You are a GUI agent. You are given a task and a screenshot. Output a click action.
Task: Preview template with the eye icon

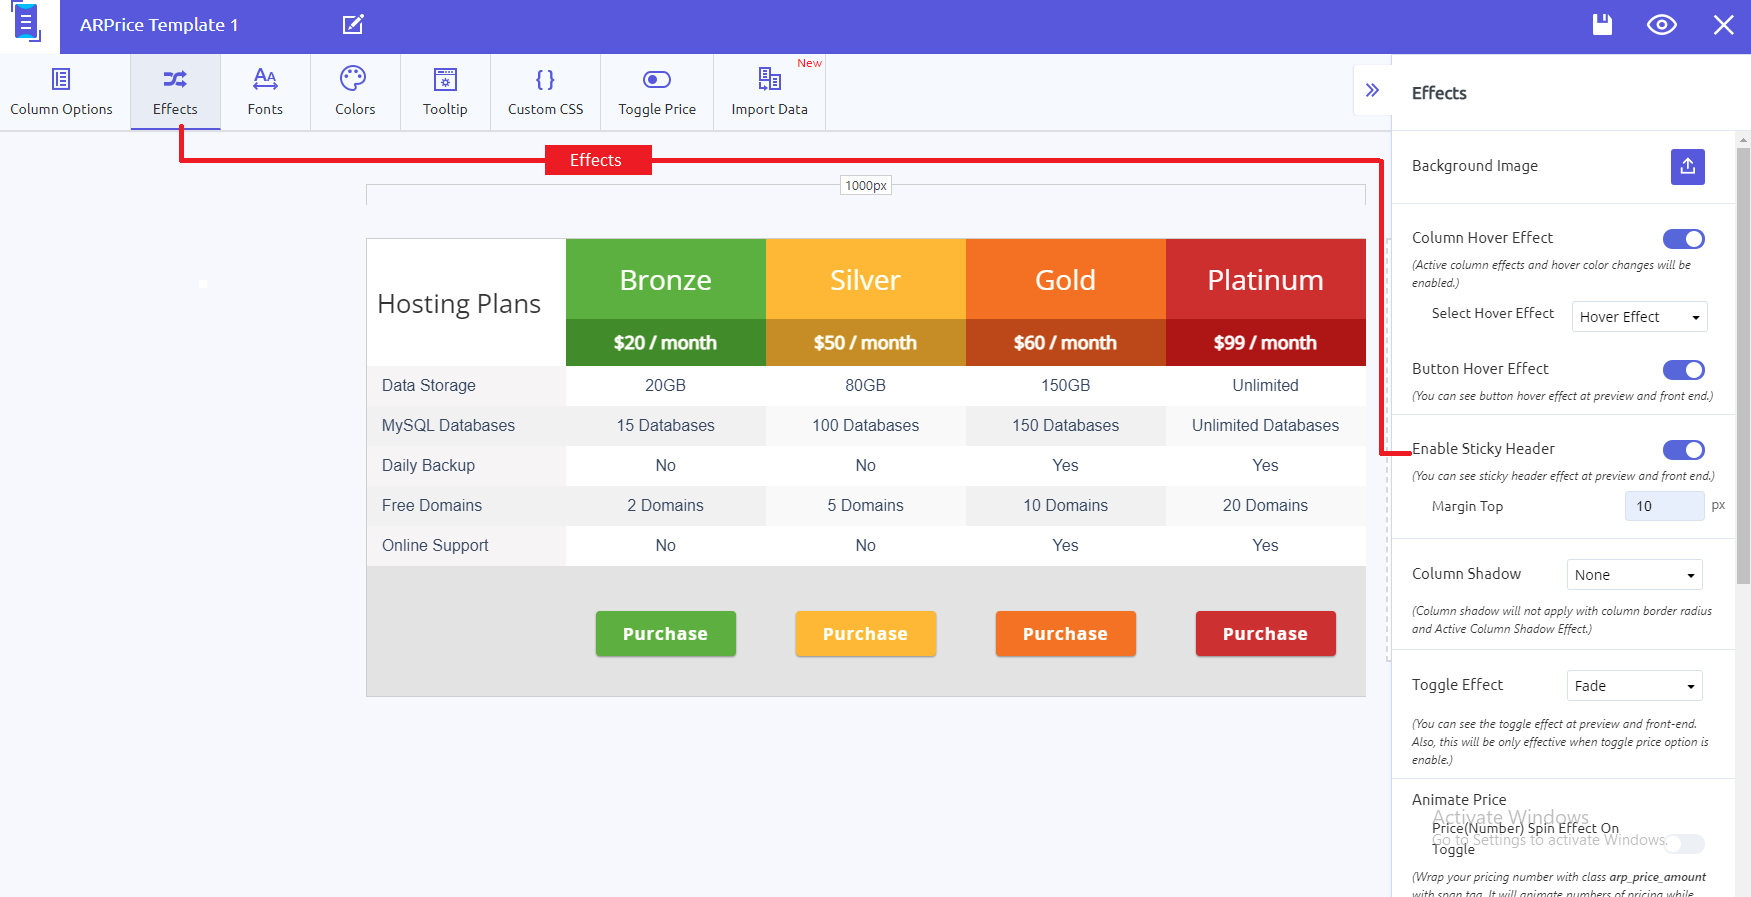pos(1662,25)
